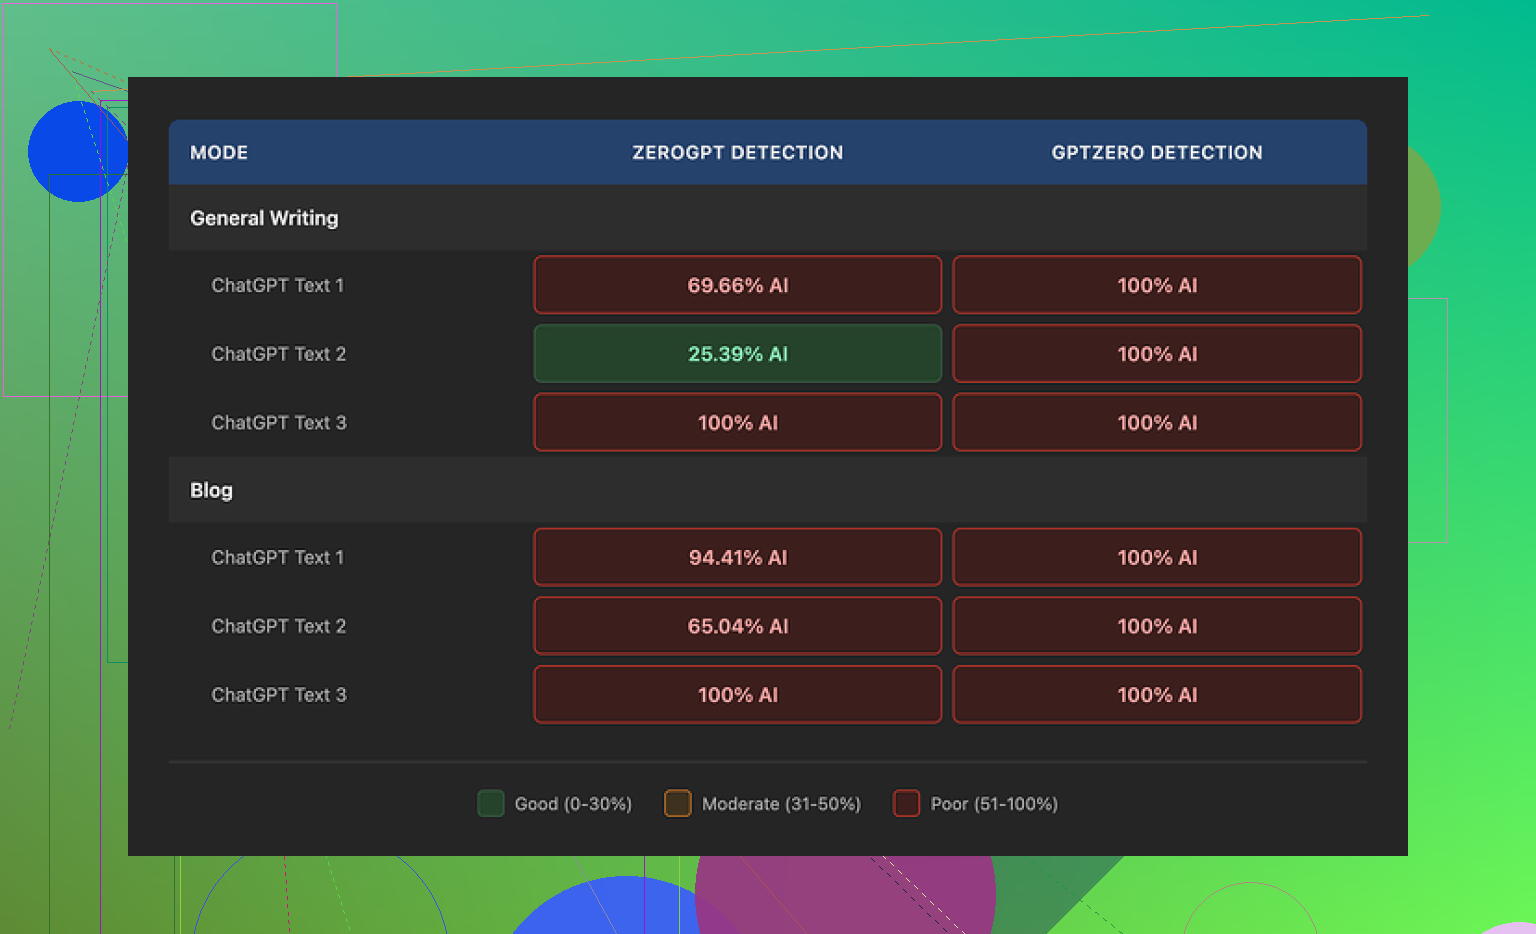
Task: Select the MODE column header
Action: pos(219,153)
